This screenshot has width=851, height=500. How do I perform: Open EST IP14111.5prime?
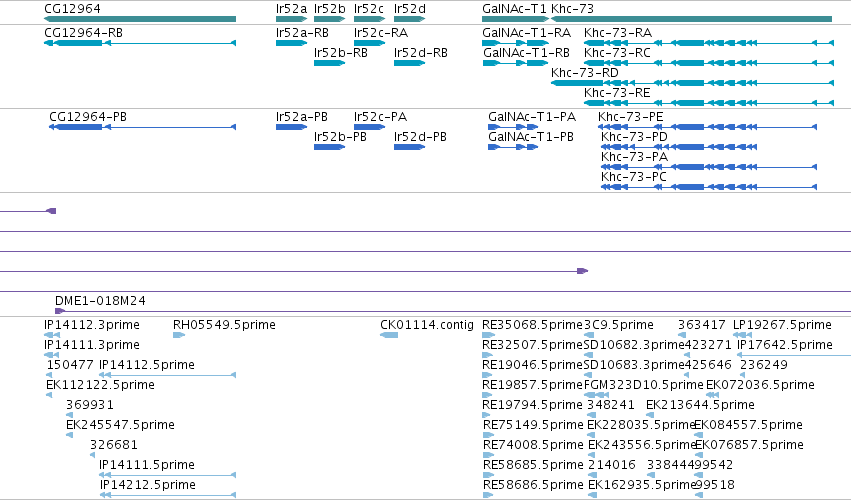147,465
